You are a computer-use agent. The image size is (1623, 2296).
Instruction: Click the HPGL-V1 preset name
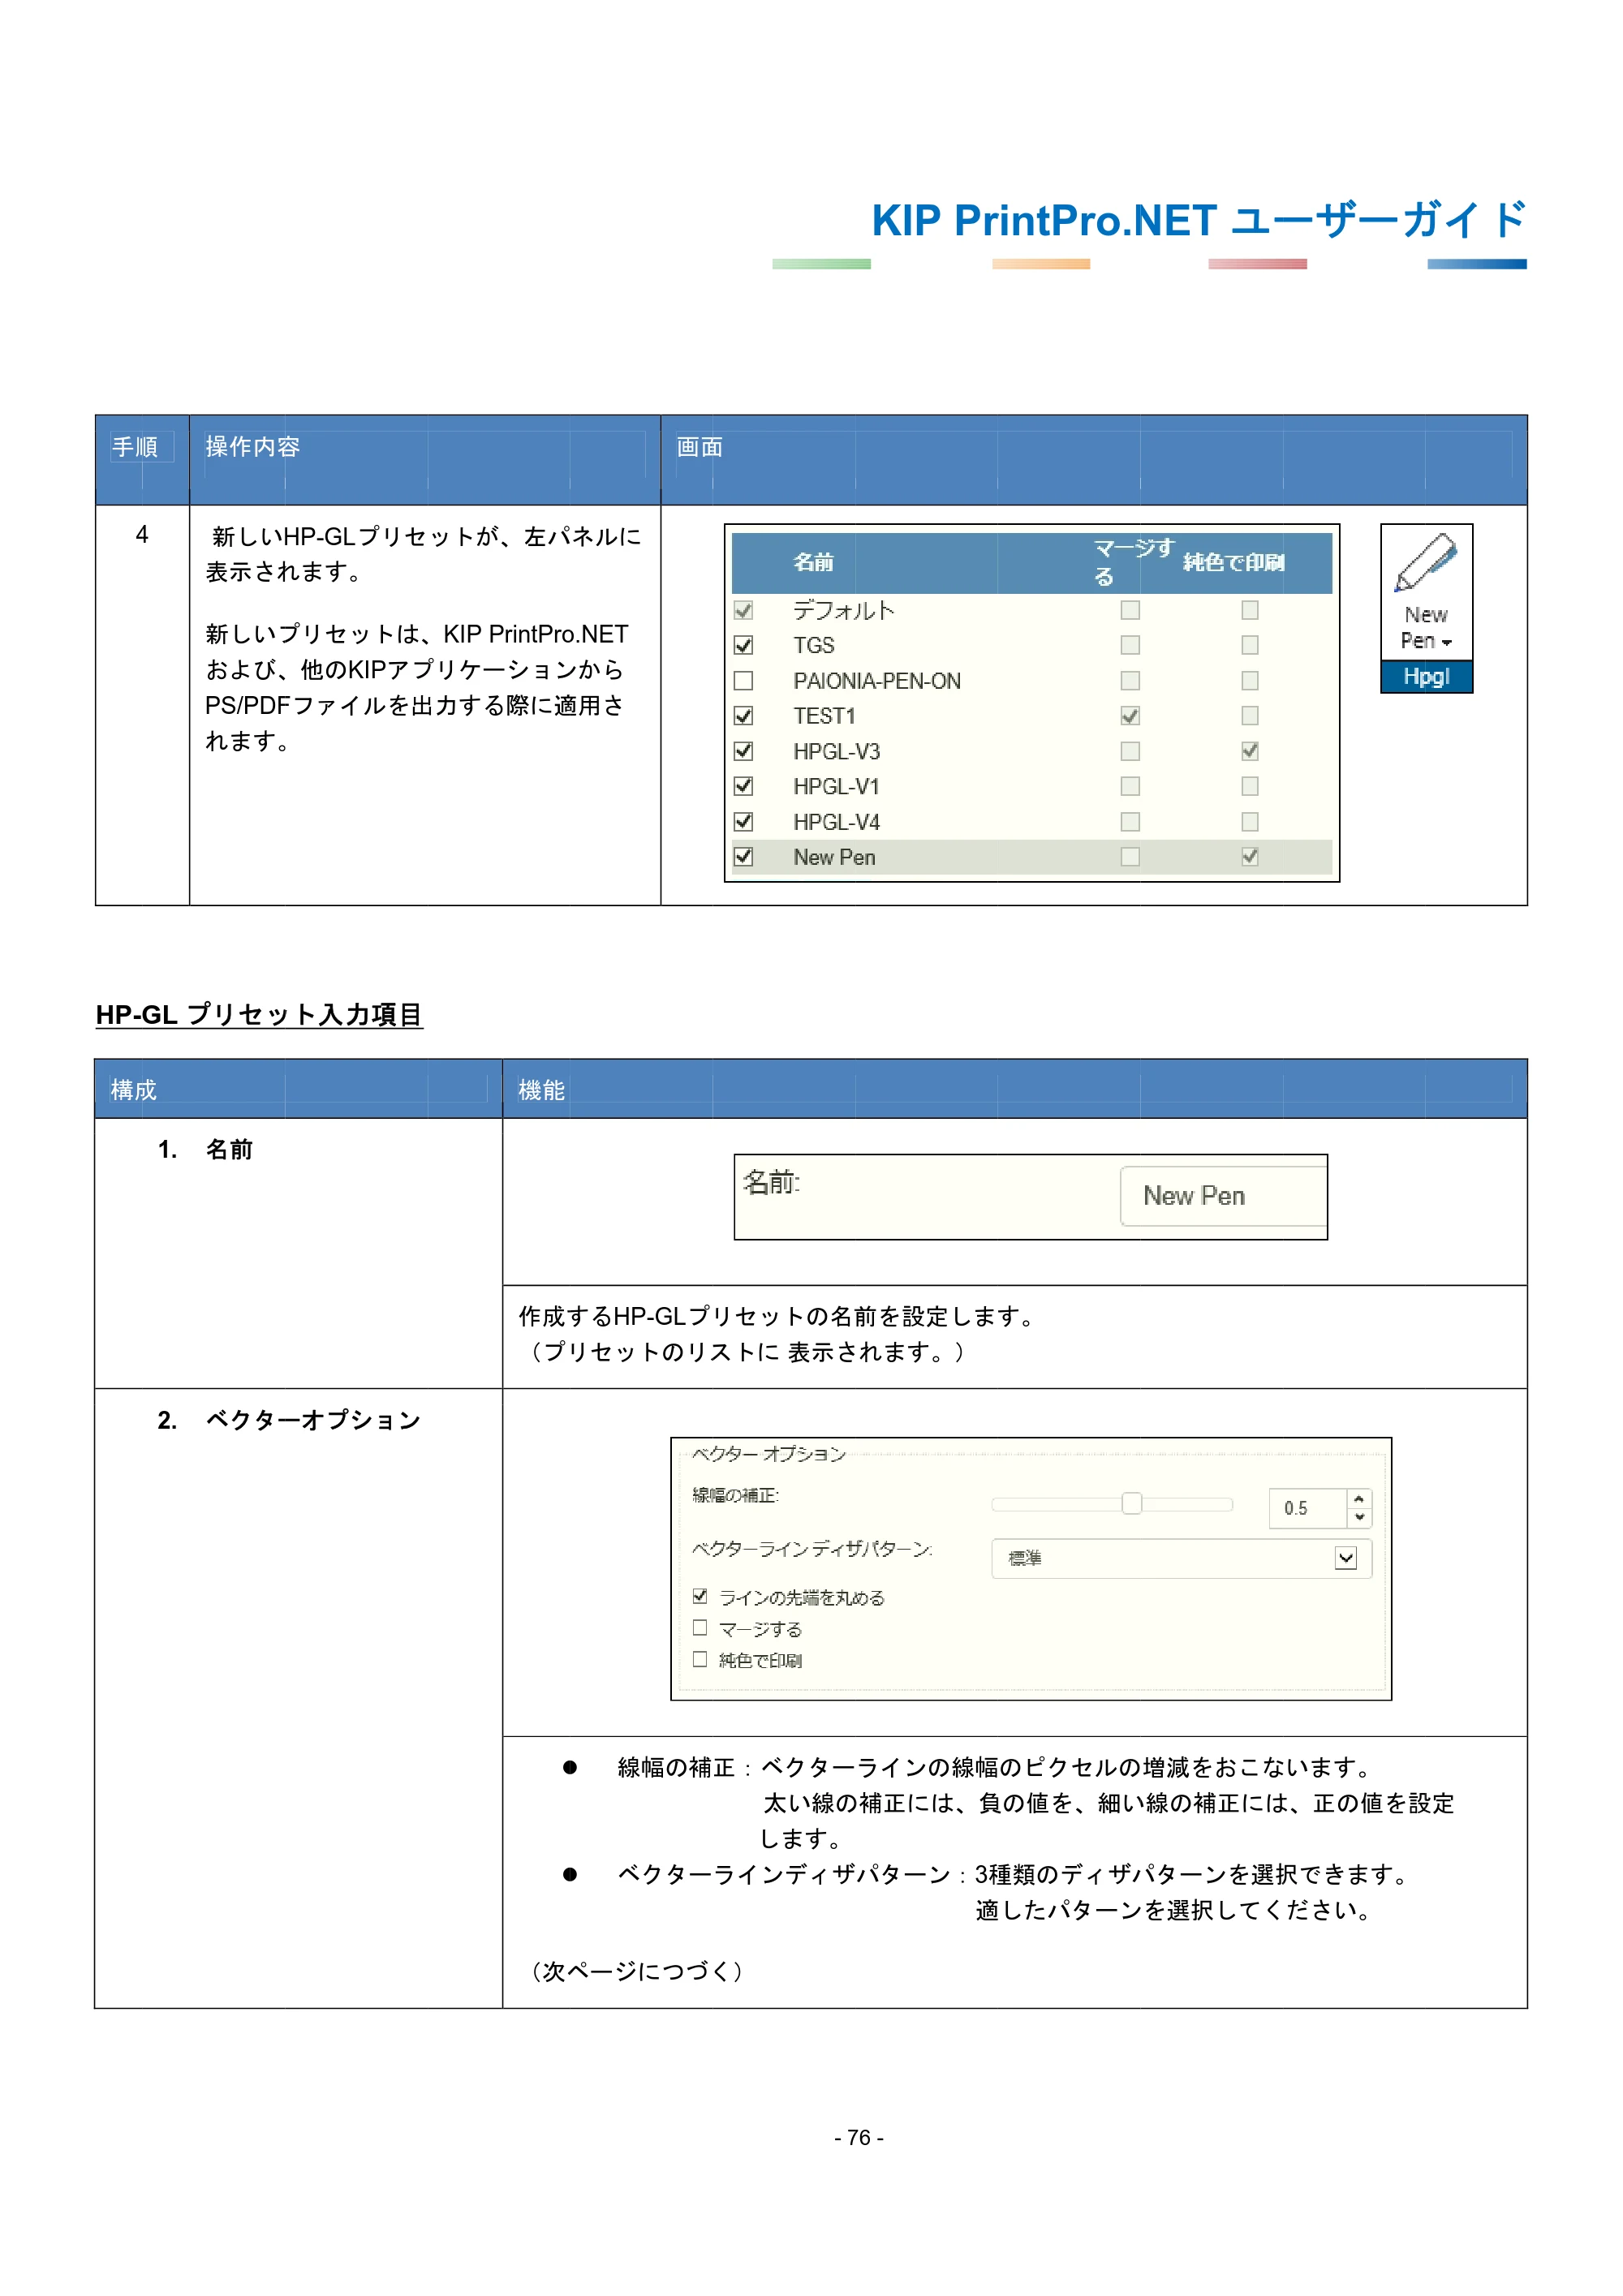point(836,786)
